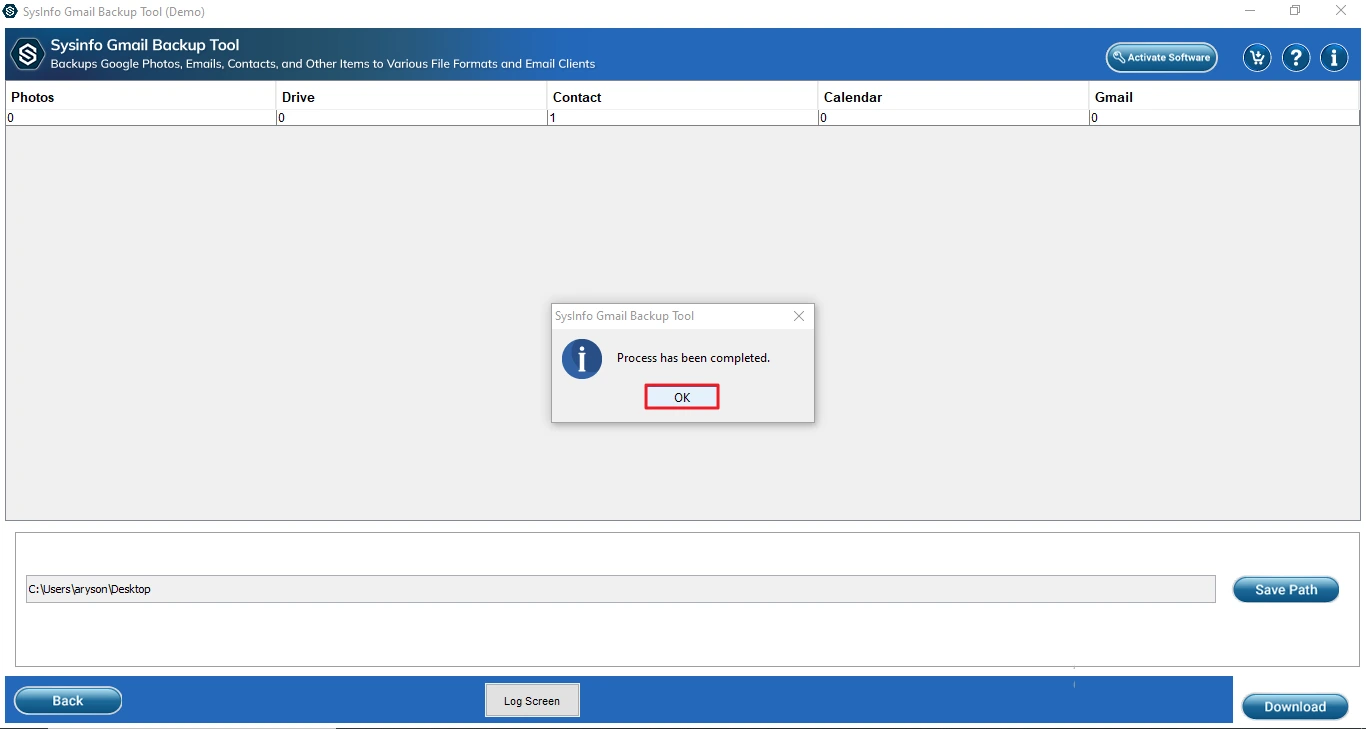This screenshot has height=729, width=1366.
Task: Close the SysInfo Gmail Backup Tool dialog
Action: tap(798, 316)
